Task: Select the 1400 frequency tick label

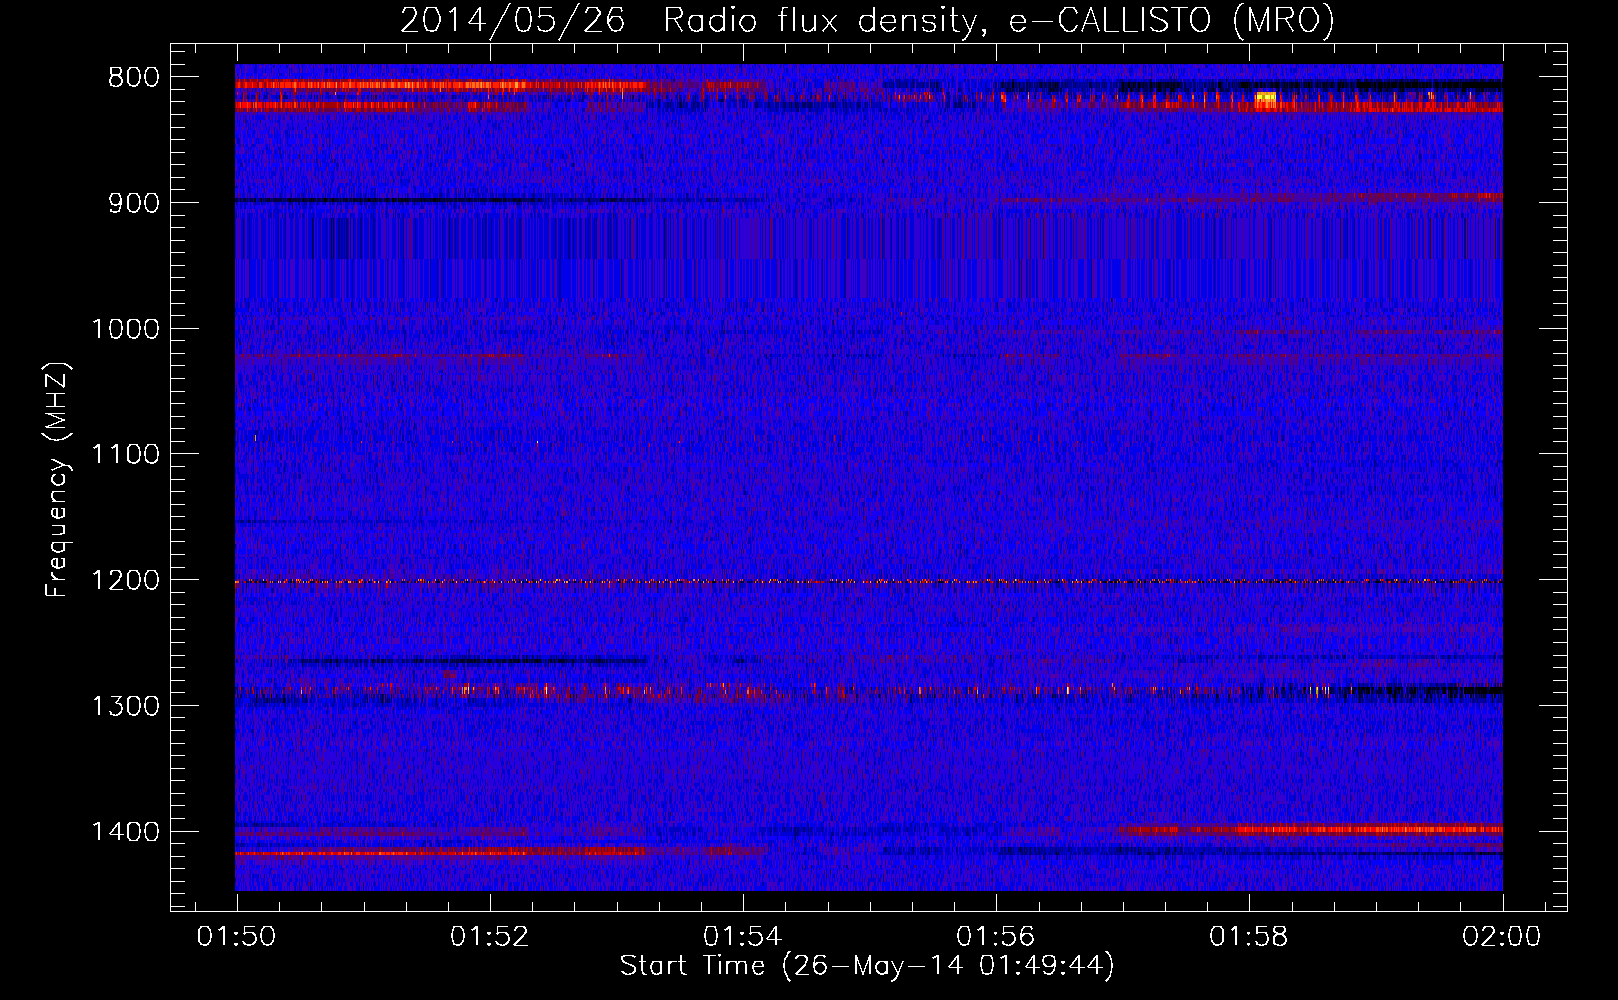Action: tap(125, 832)
